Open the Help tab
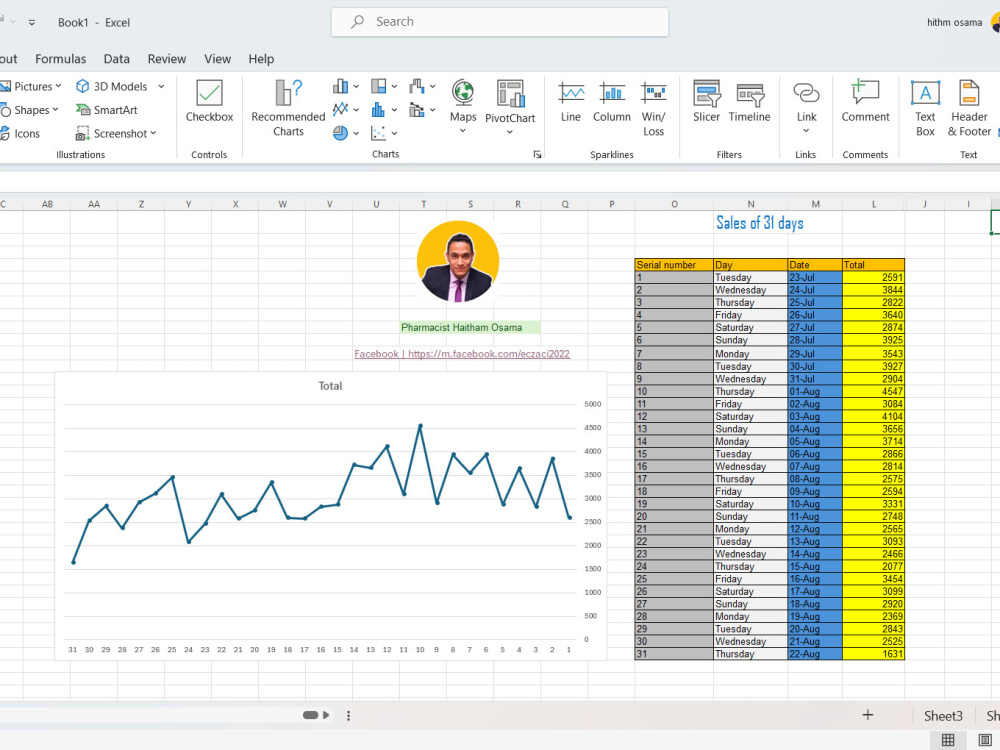The height and width of the screenshot is (750, 1000). (x=261, y=59)
